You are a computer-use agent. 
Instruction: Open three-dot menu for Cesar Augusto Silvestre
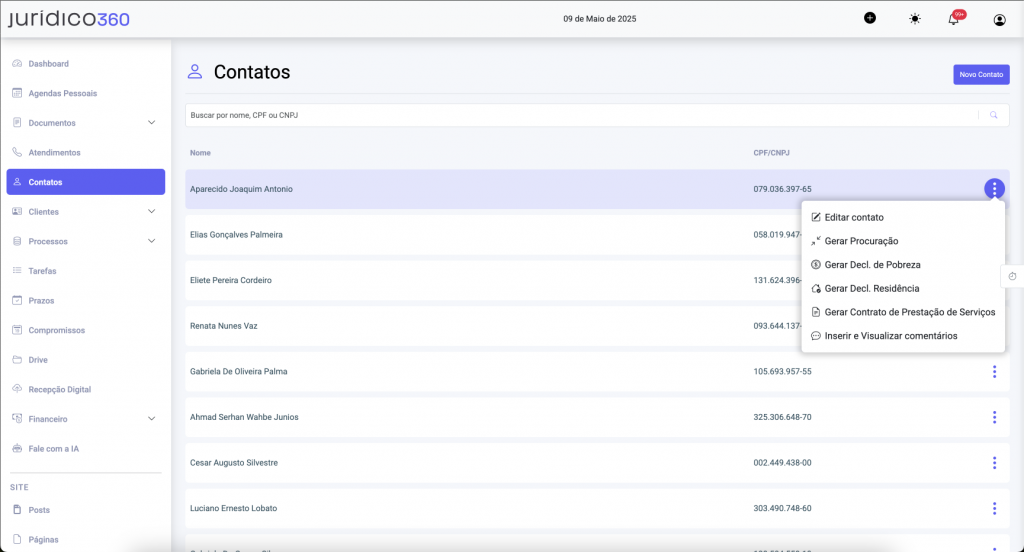pos(994,463)
